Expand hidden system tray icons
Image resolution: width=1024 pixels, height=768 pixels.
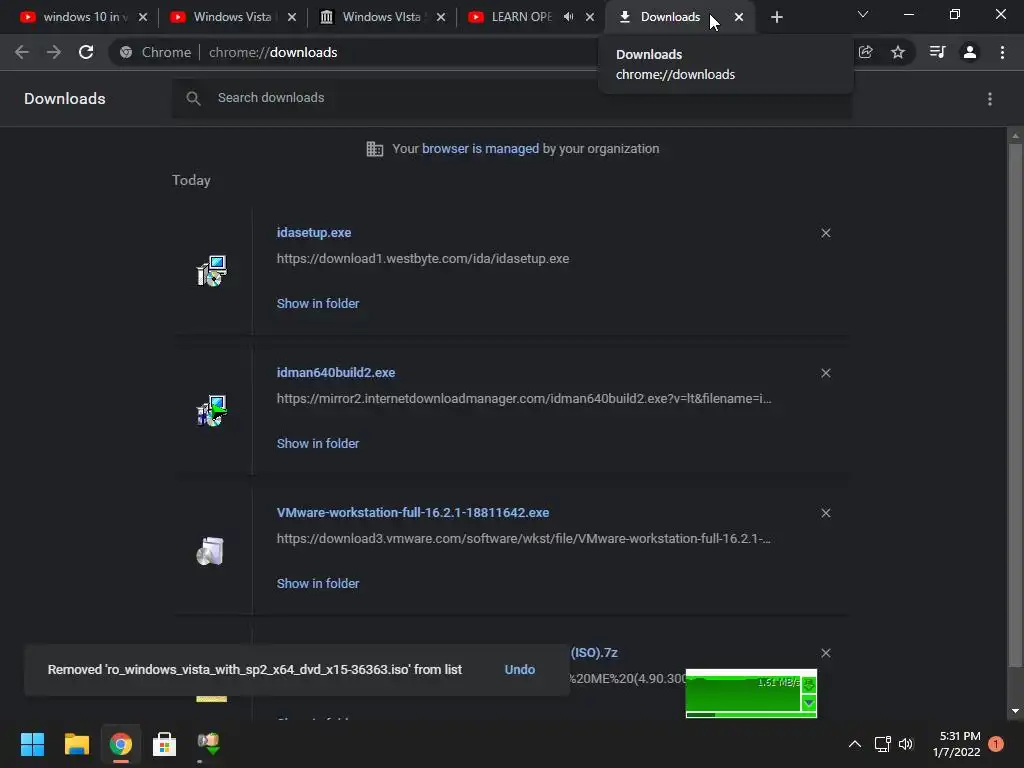coord(854,744)
